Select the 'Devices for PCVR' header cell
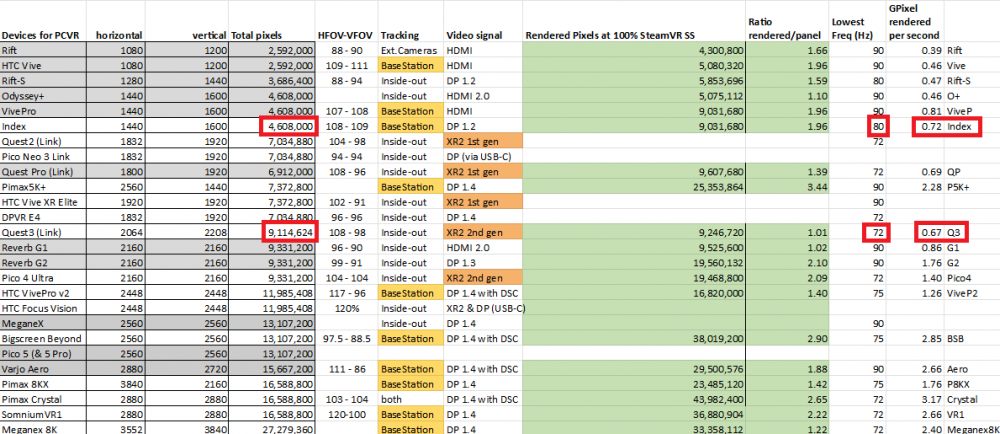 click(x=40, y=35)
